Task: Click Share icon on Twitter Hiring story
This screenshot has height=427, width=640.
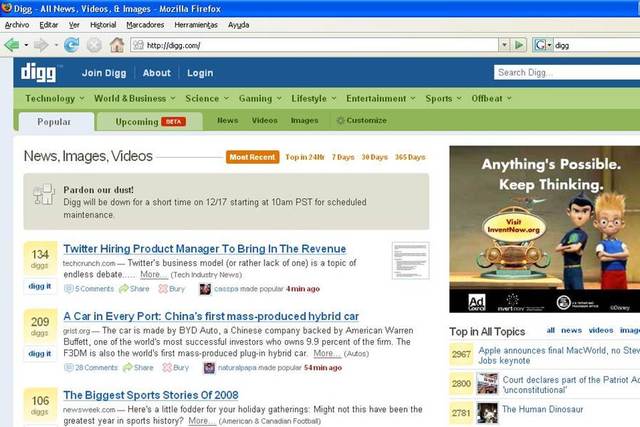Action: coord(123,289)
